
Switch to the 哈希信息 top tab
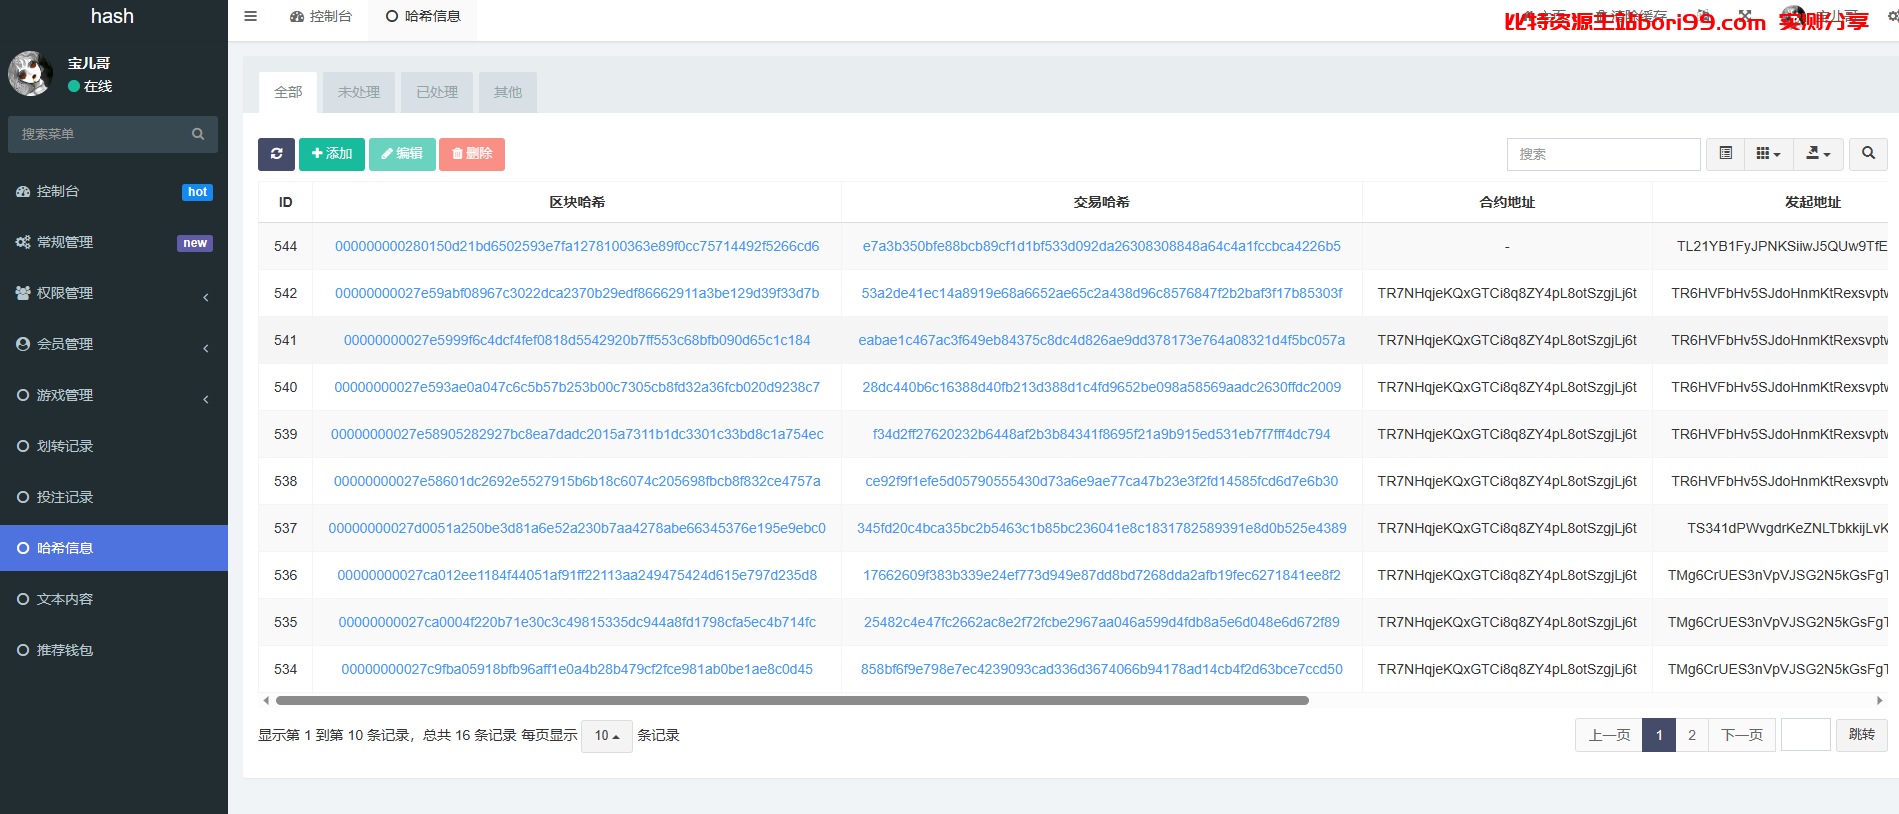click(423, 17)
